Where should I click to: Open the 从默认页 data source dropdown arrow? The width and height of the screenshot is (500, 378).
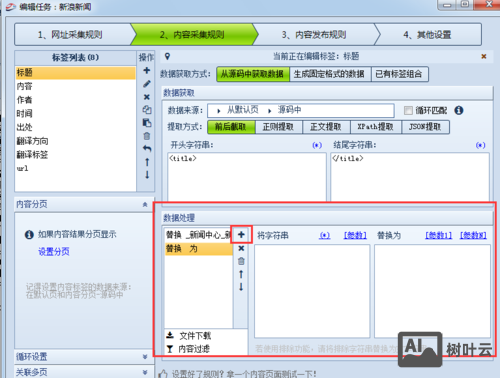pyautogui.click(x=219, y=111)
